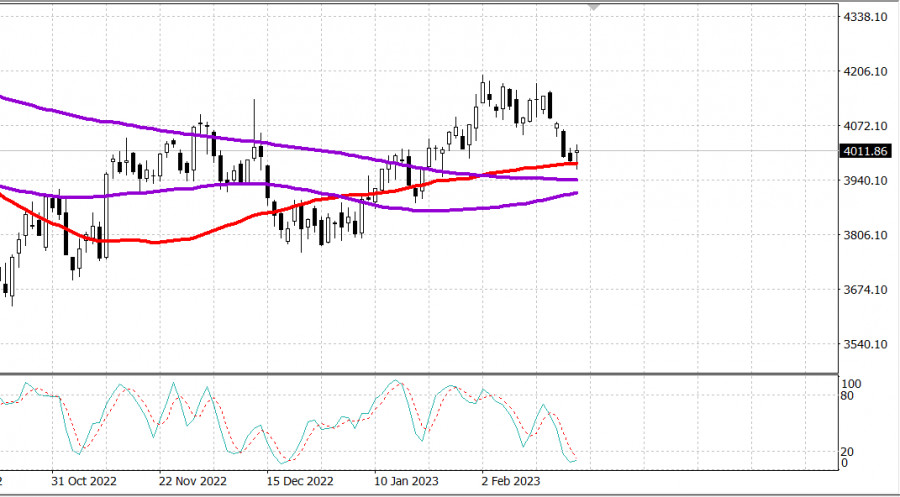Select the 22 Nov 2022 date label
This screenshot has width=900, height=497.
(x=194, y=480)
